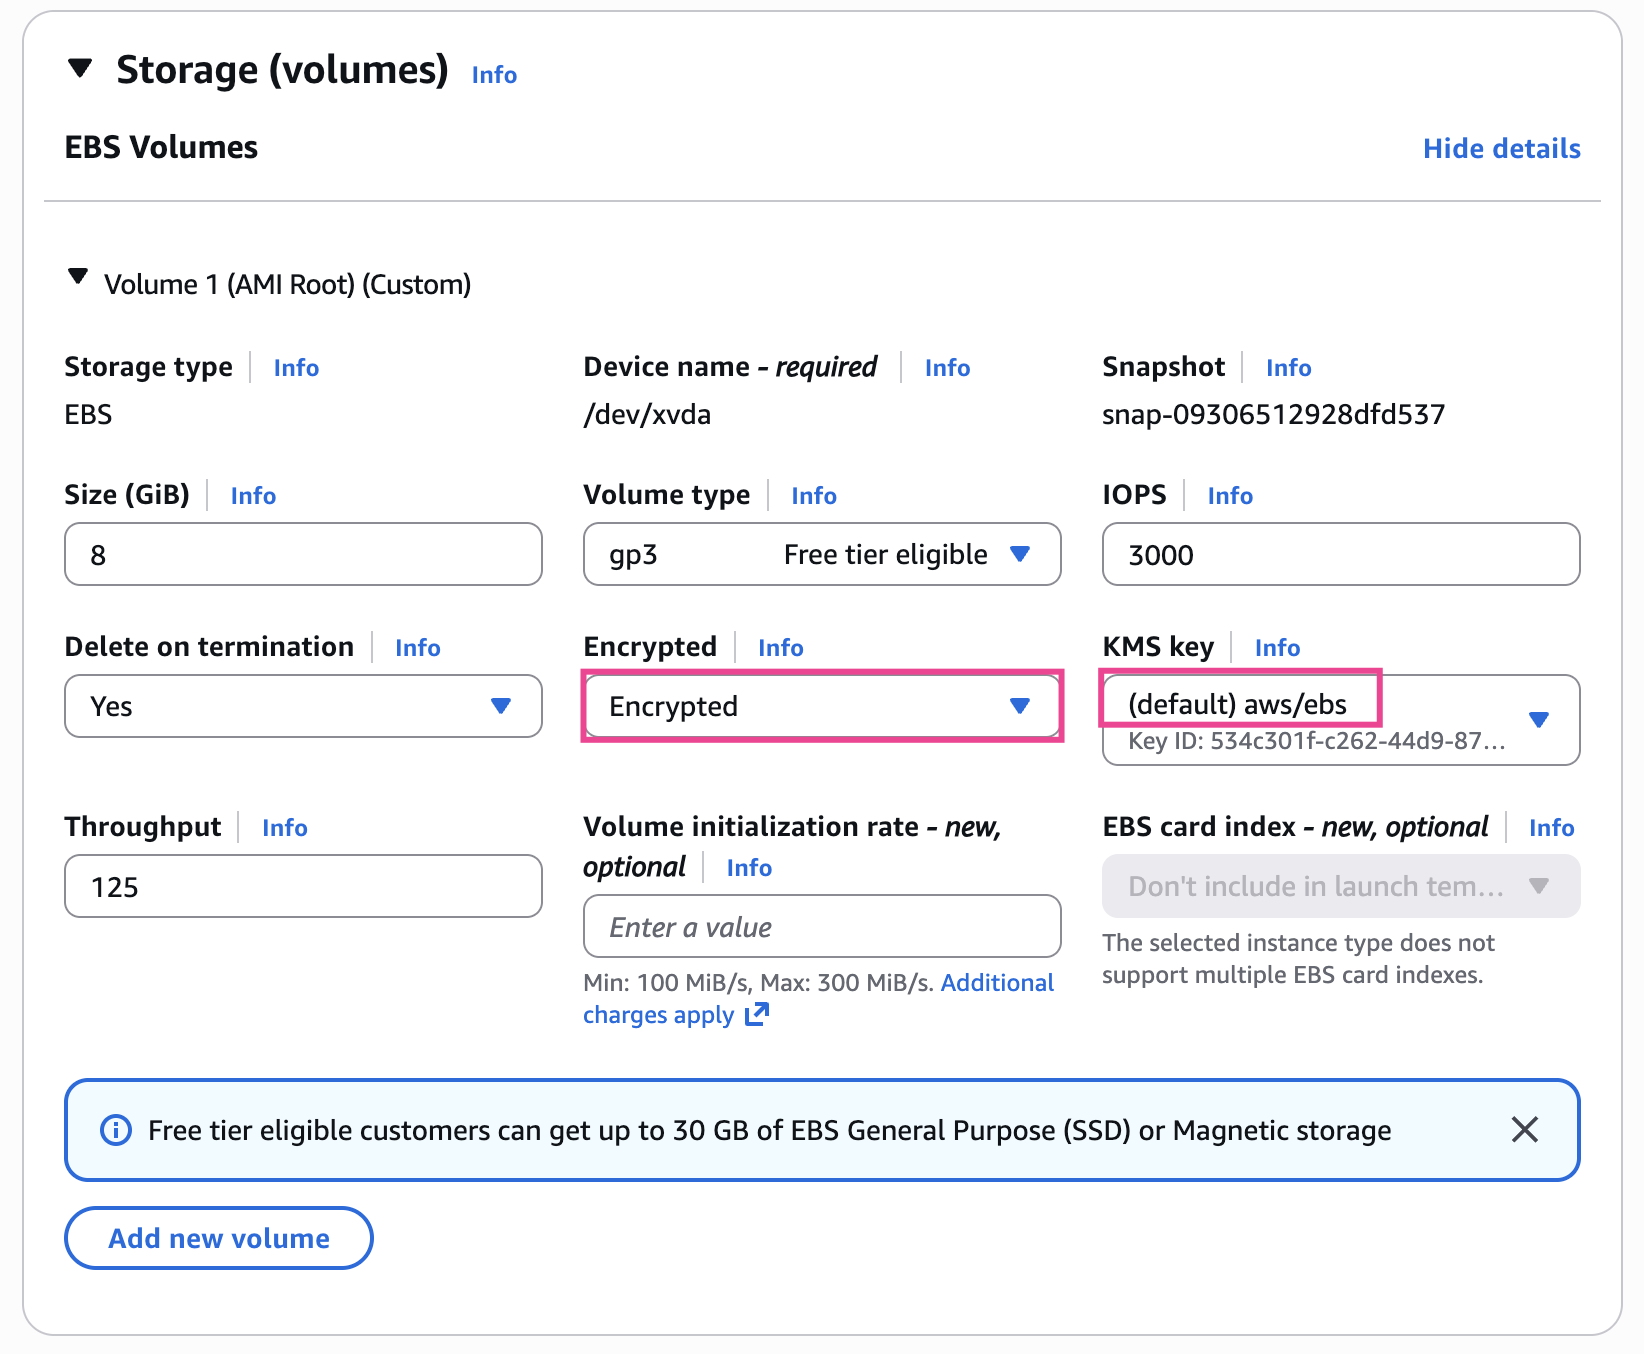Open the Encrypted dropdown
Screen dimensions: 1644x1354
pyautogui.click(x=821, y=707)
